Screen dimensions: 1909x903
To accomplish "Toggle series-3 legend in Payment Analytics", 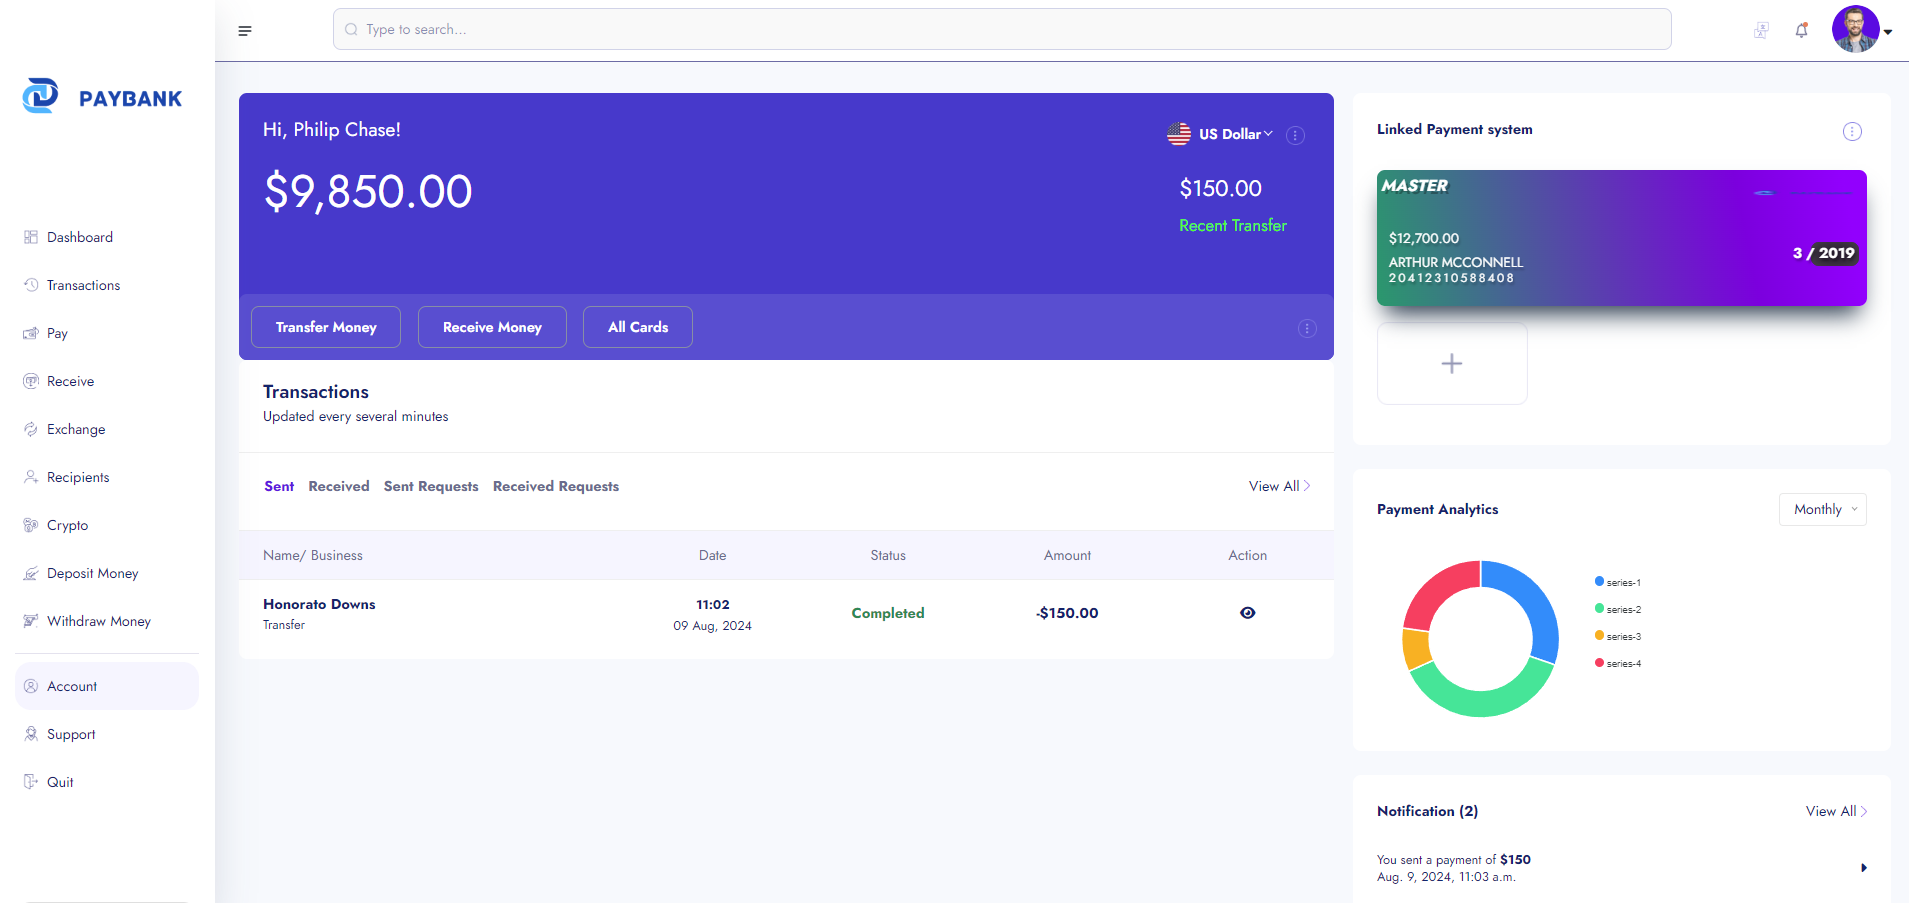I will (x=1617, y=636).
